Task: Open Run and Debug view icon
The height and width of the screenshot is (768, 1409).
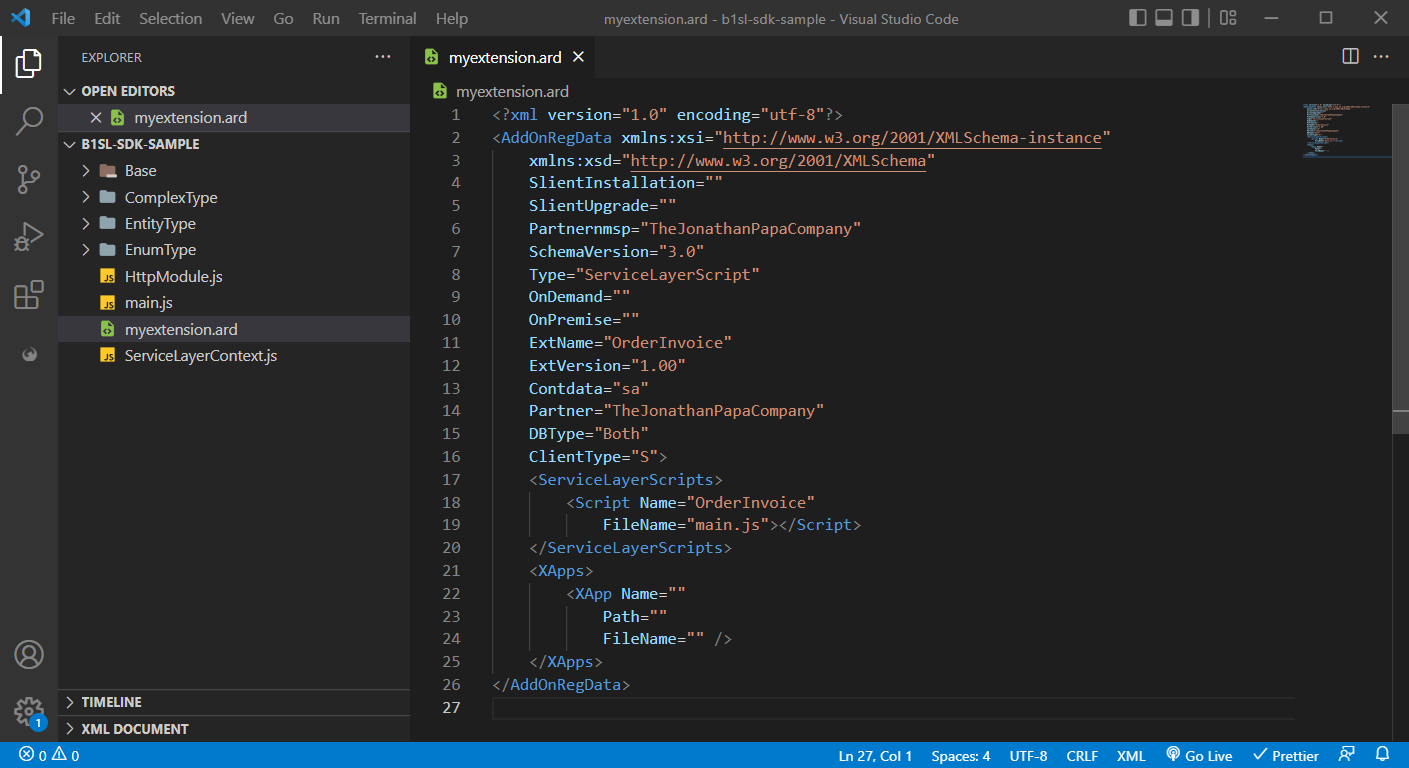Action: (x=28, y=237)
